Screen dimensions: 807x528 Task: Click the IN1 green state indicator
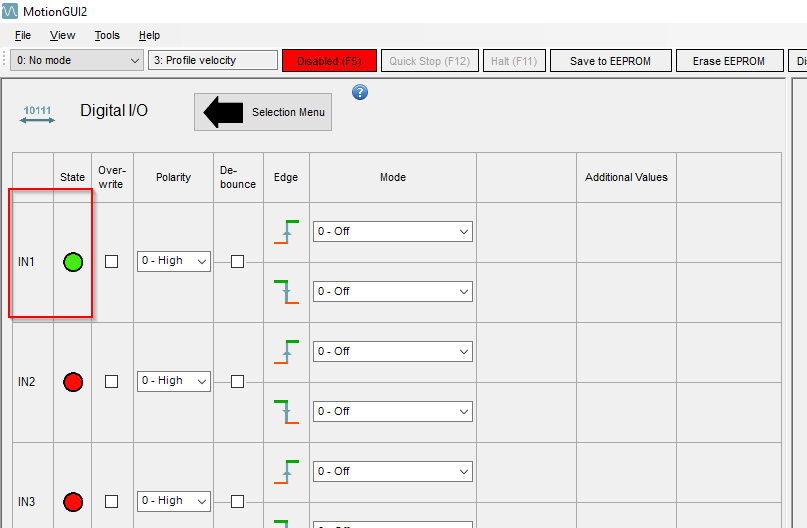[73, 262]
